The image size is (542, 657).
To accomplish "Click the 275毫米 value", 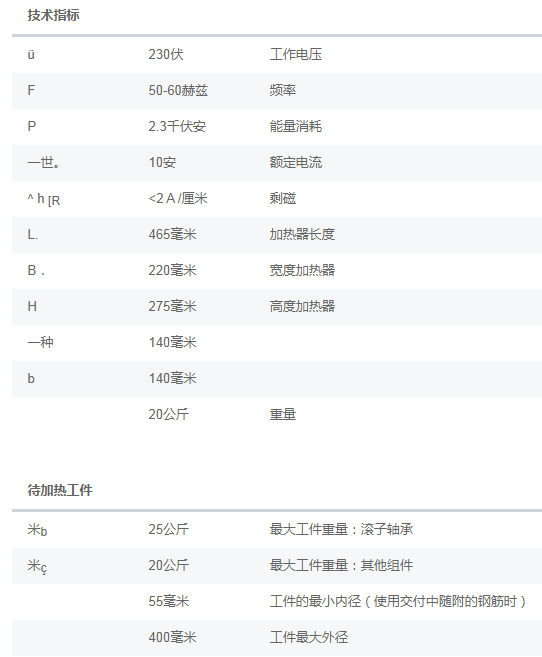I will point(172,307).
